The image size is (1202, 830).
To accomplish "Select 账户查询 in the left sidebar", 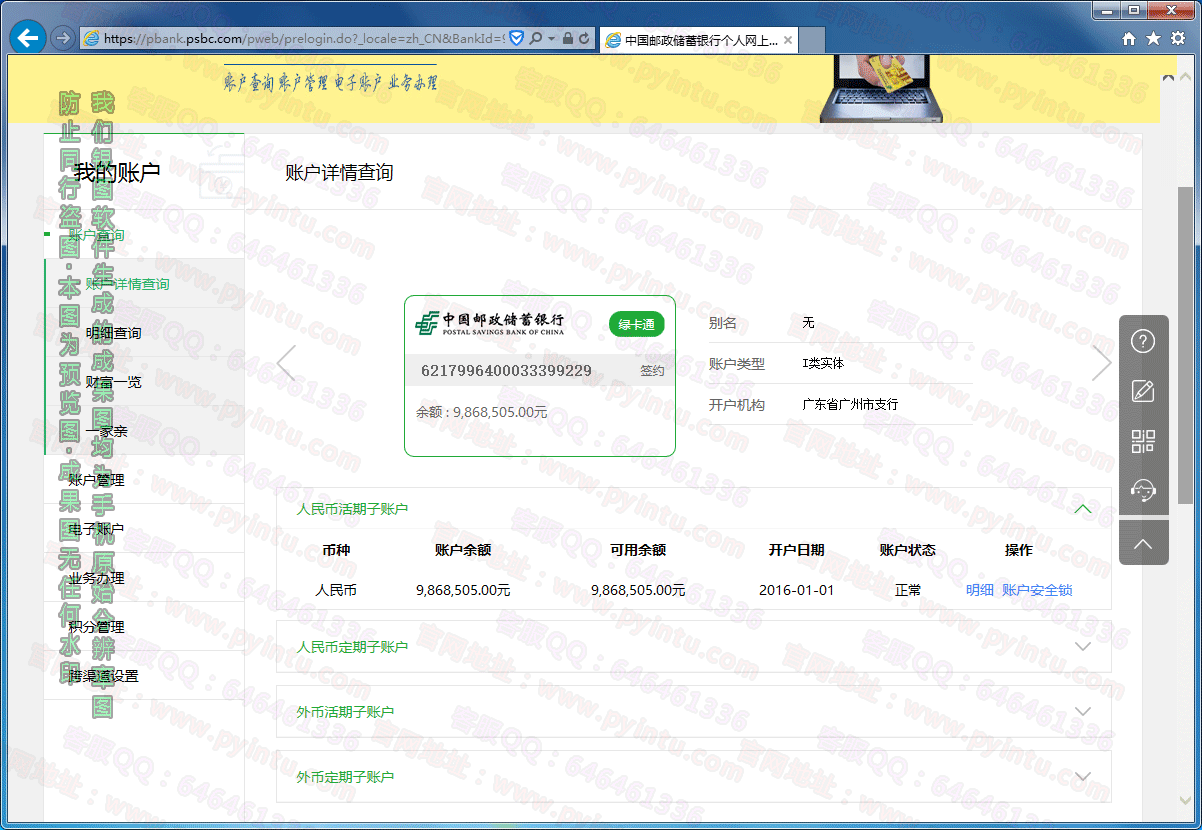I will [x=97, y=235].
